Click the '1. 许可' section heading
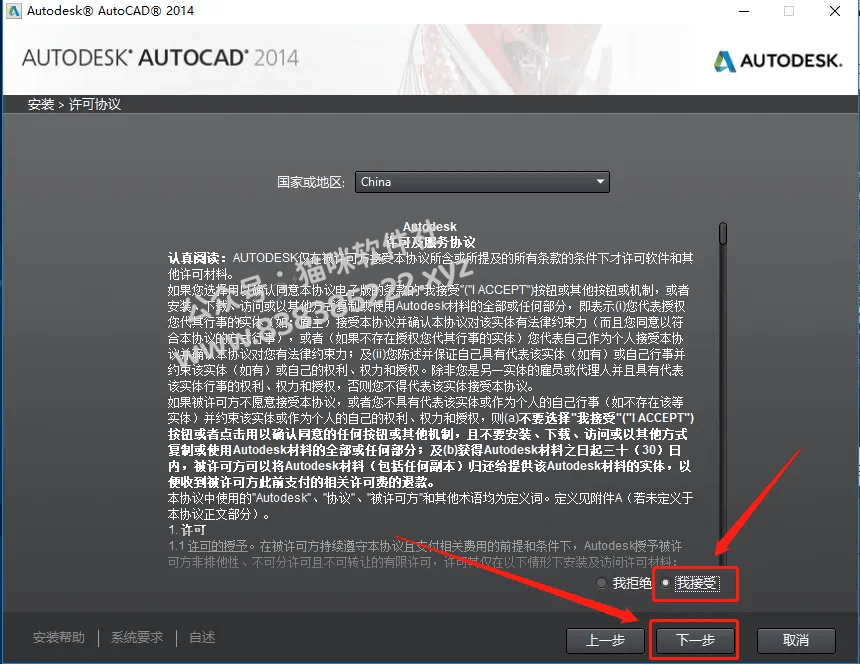 coord(187,530)
